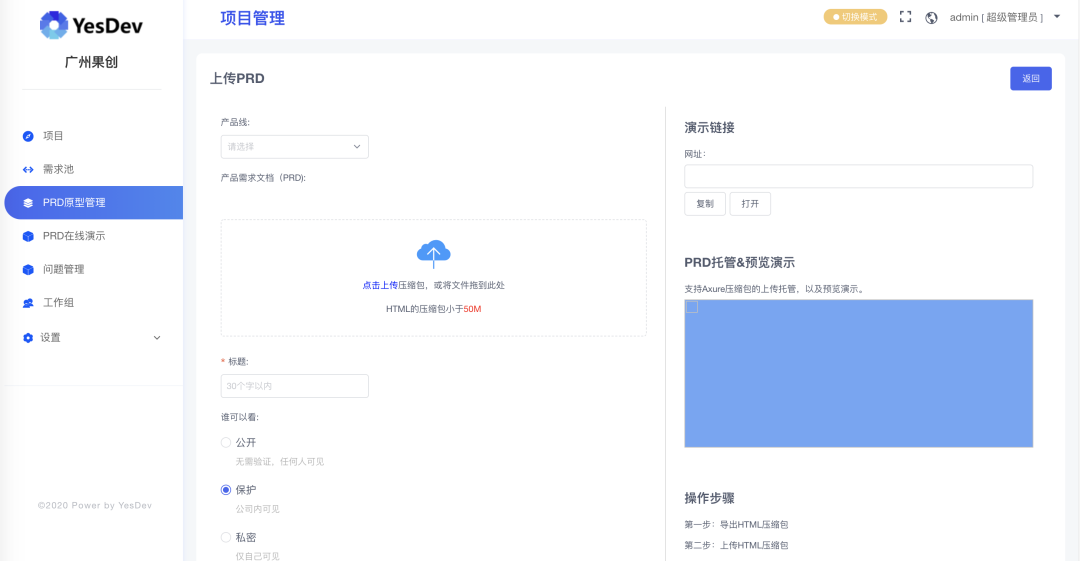Click the 工作组 people icon
1080x561 pixels.
(x=28, y=303)
